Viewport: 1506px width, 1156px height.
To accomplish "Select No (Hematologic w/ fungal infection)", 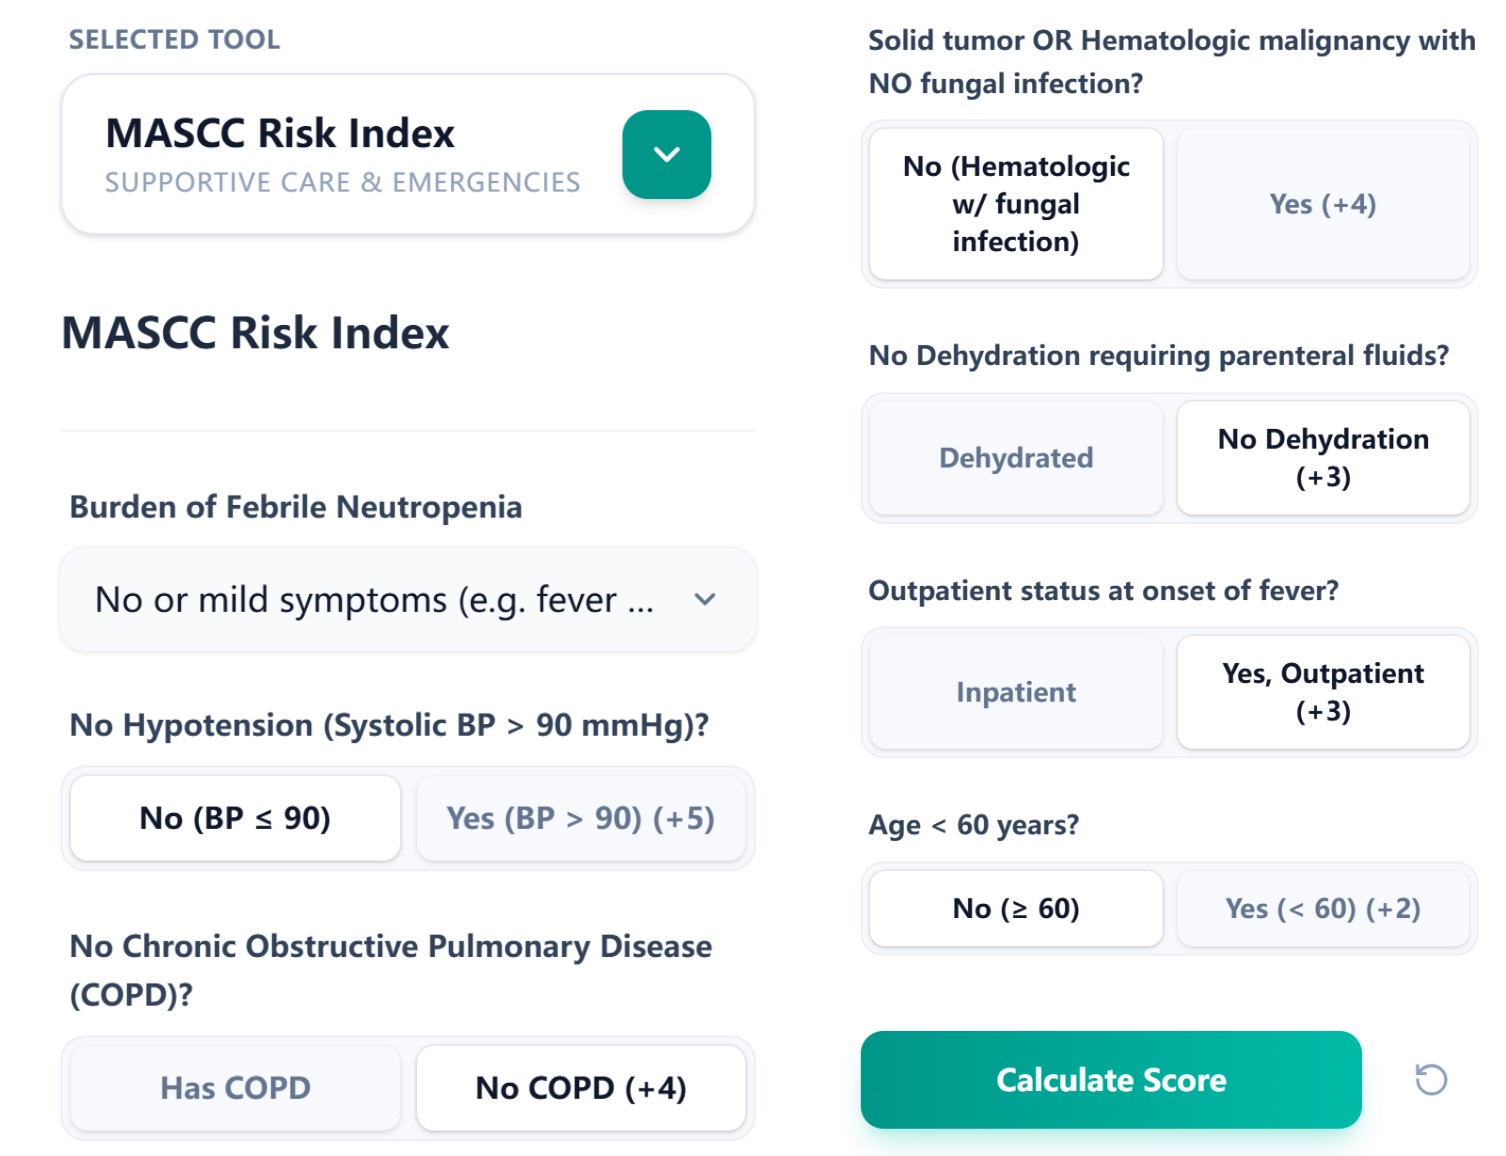I will pos(1016,204).
